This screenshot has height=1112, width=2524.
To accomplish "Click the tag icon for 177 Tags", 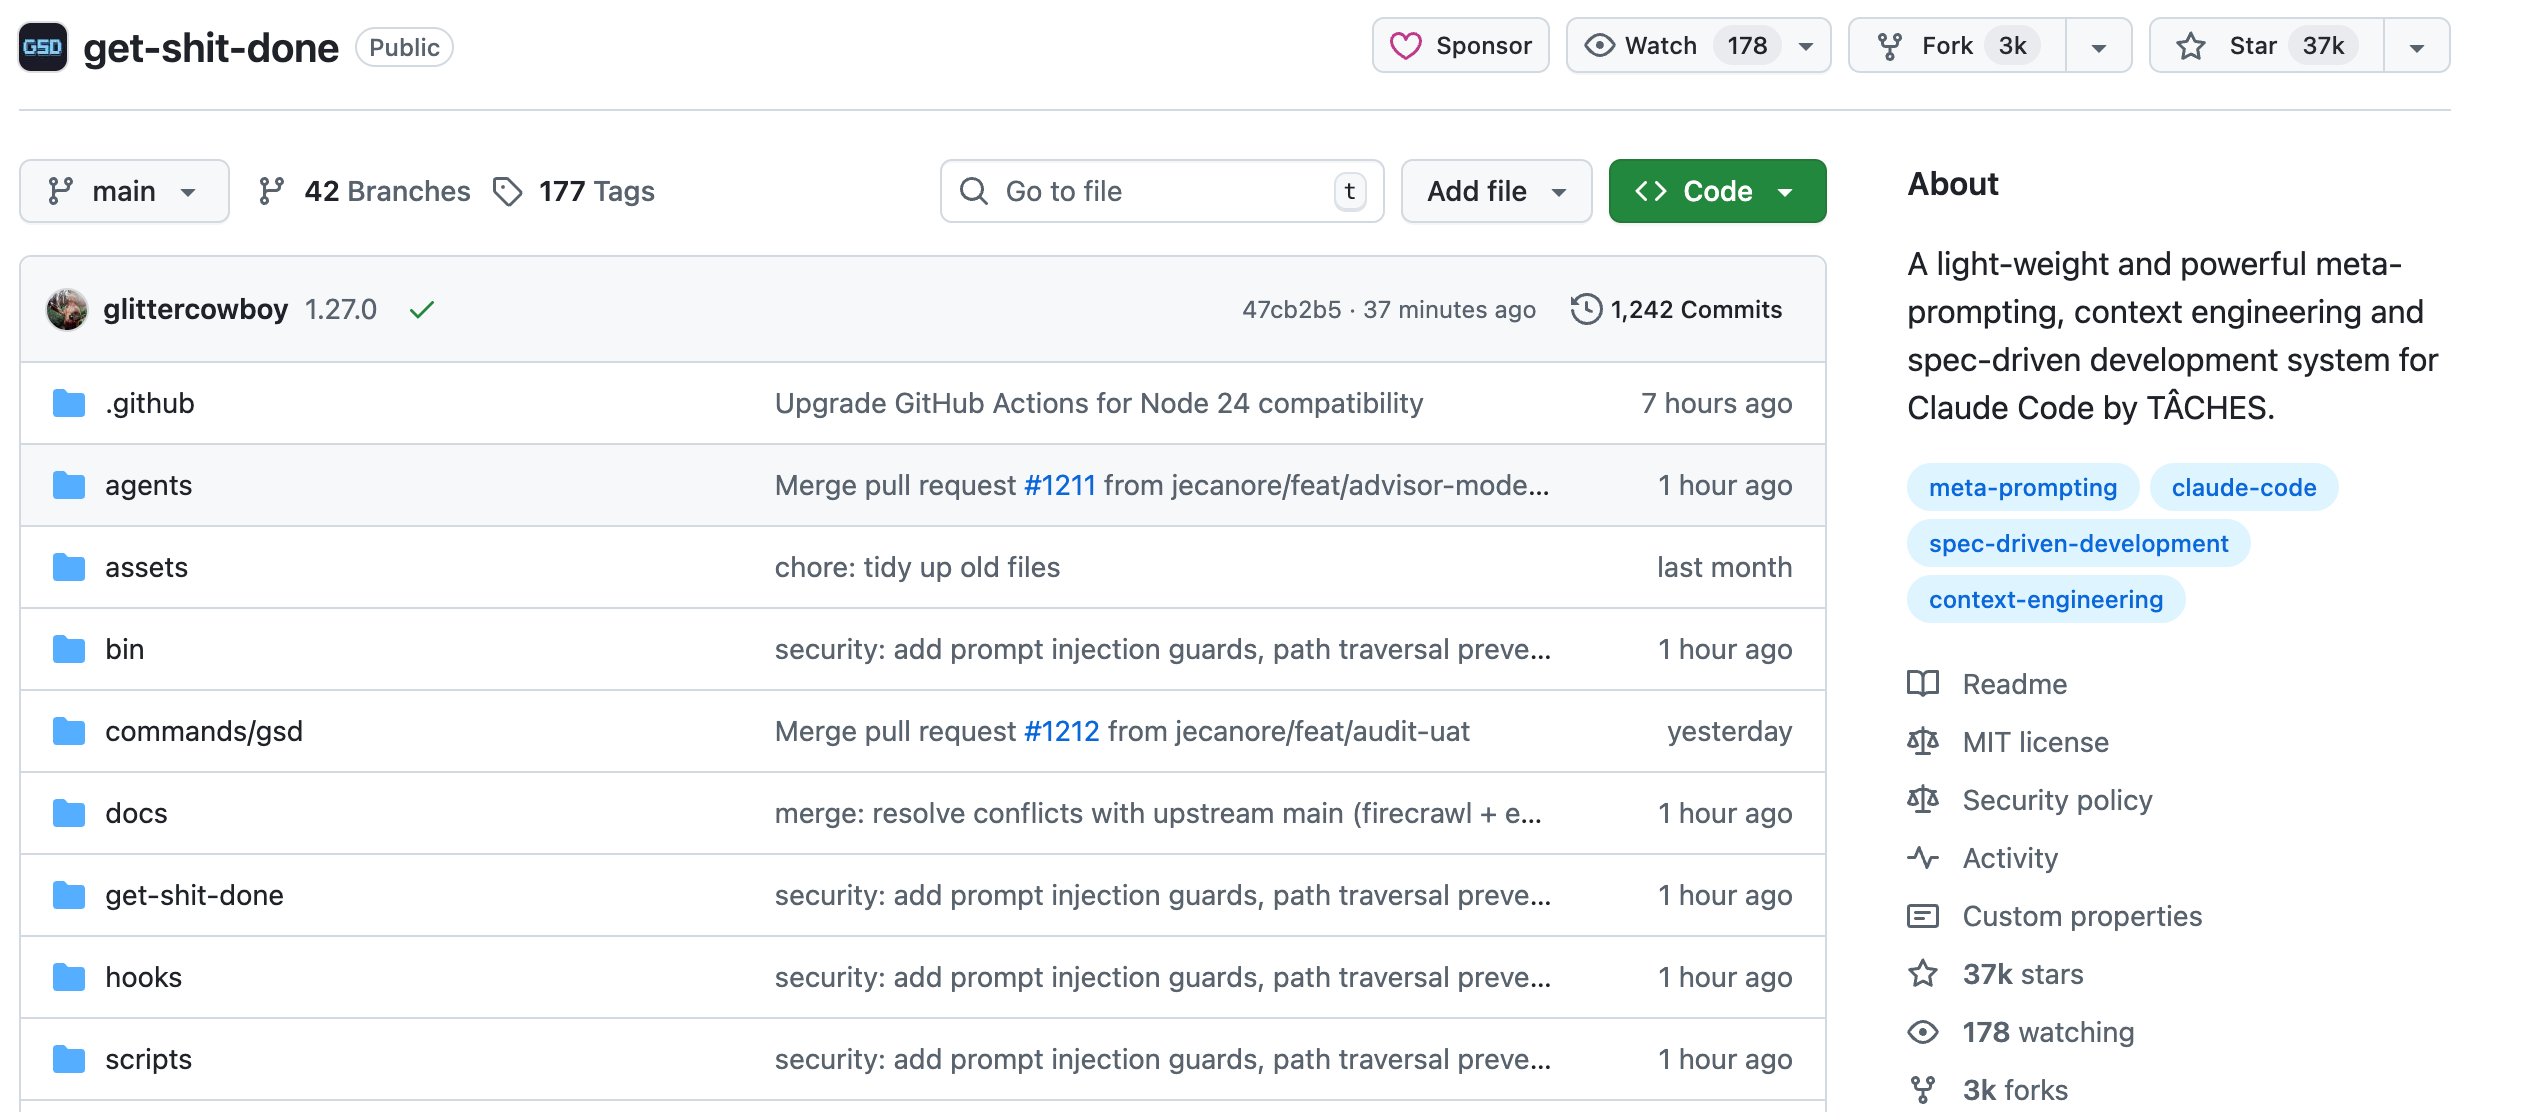I will coord(508,191).
